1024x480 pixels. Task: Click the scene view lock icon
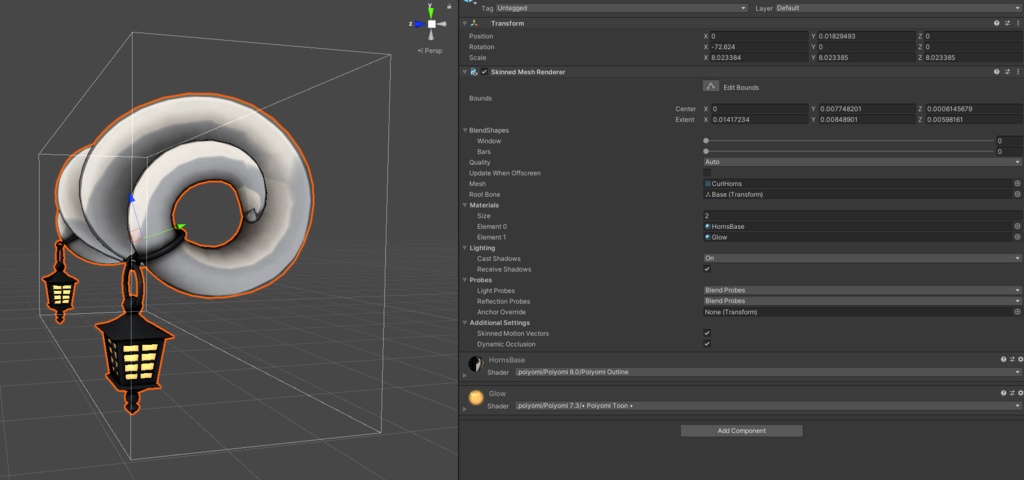[x=449, y=6]
